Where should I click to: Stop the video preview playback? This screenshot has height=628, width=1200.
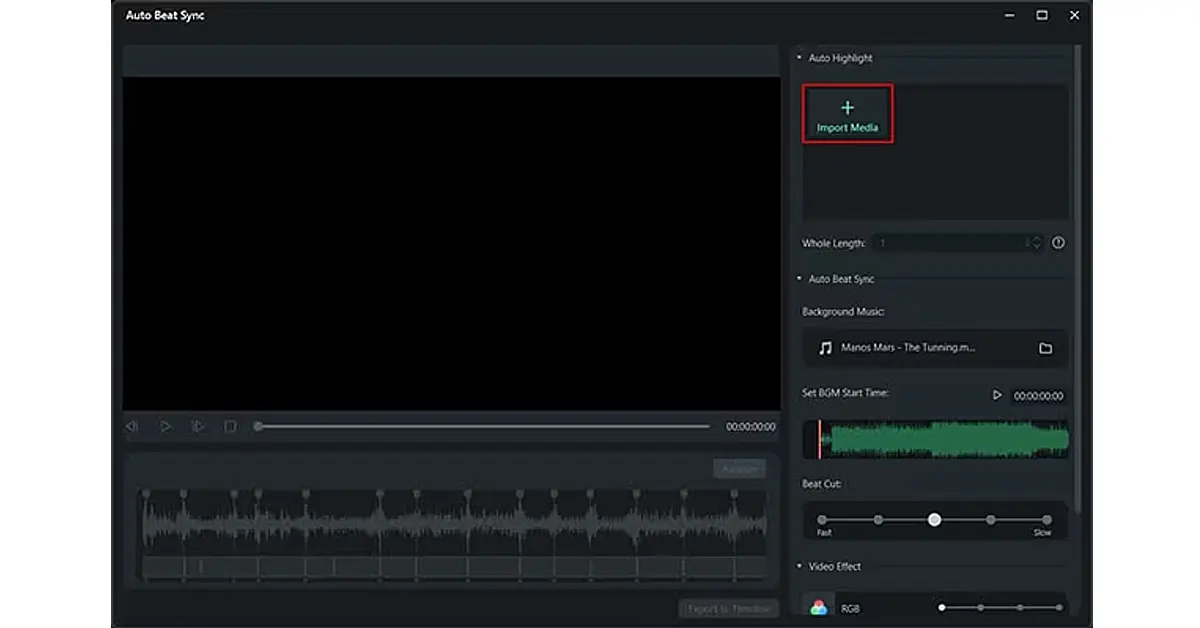coord(230,426)
